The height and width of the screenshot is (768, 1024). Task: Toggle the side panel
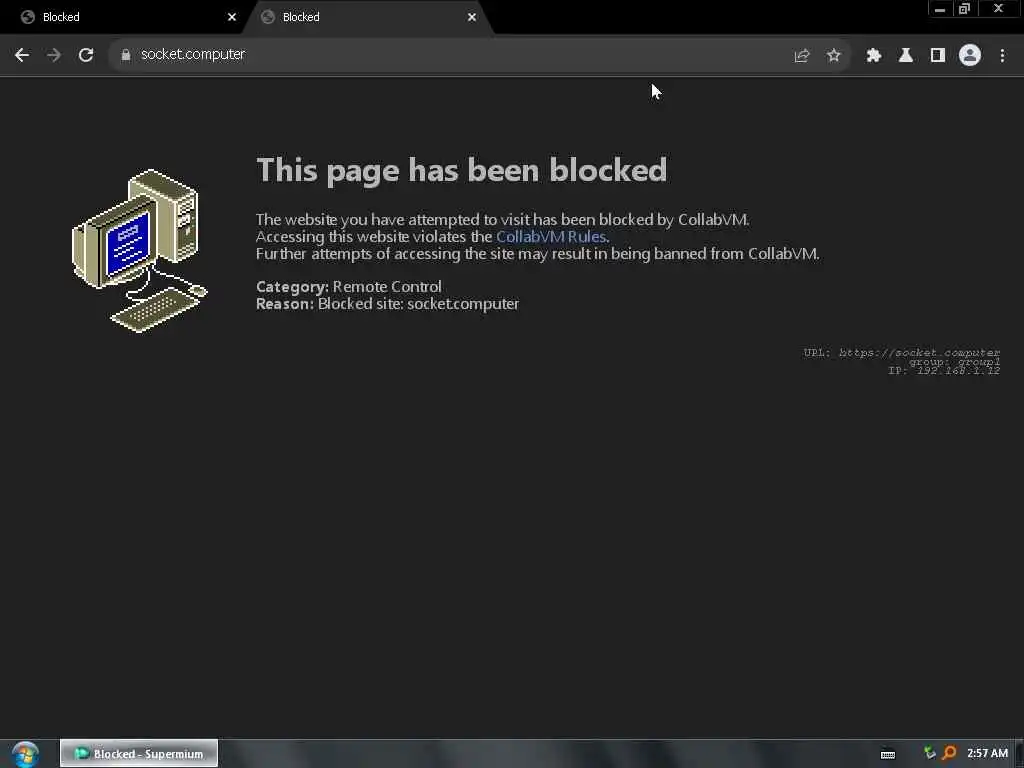click(937, 56)
